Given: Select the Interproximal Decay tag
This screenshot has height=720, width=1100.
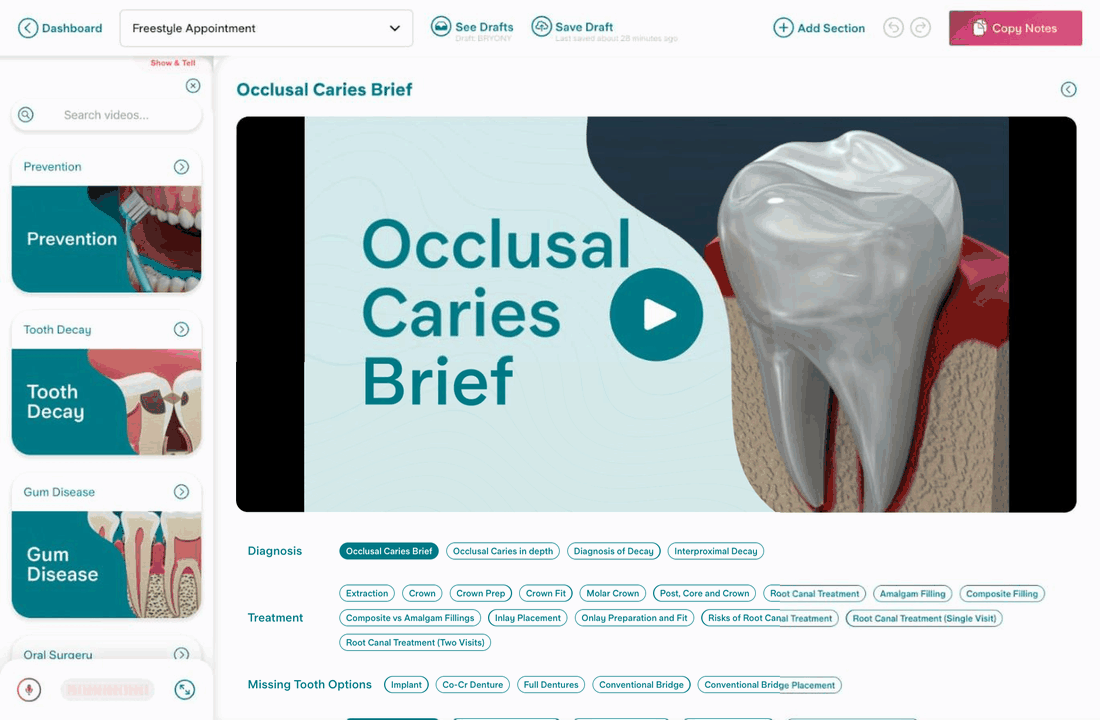Looking at the screenshot, I should click(x=716, y=552).
